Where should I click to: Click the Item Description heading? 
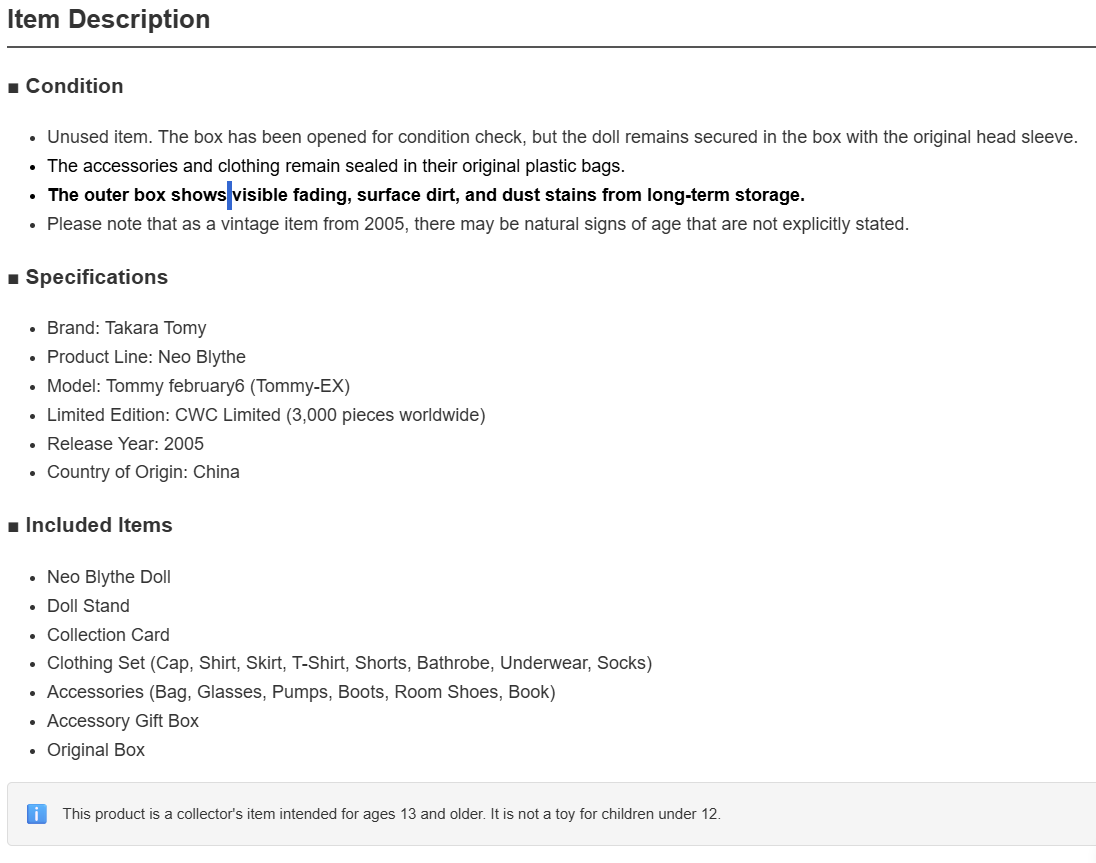tap(109, 20)
